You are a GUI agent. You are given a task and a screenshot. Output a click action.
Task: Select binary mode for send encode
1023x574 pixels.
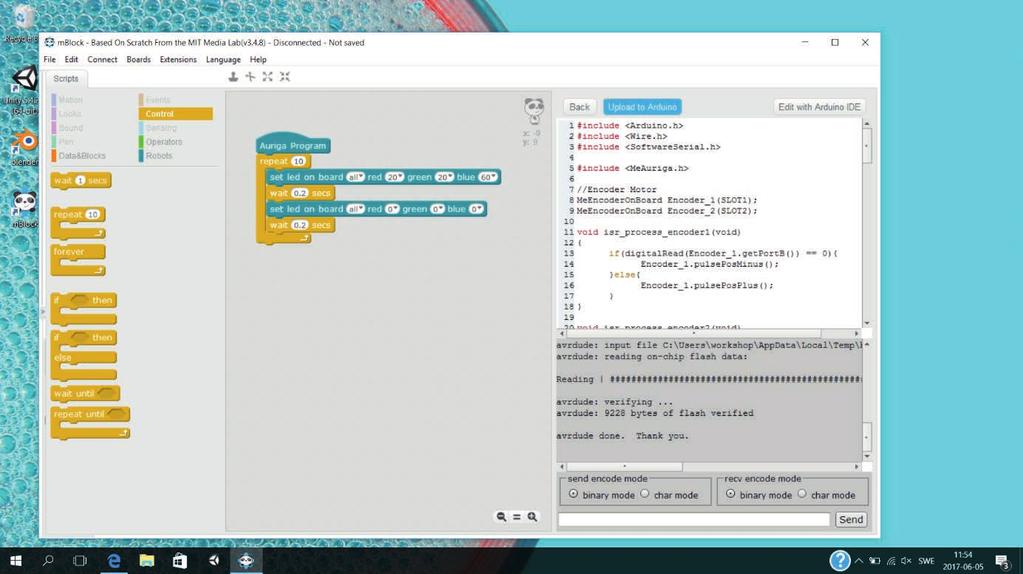pyautogui.click(x=573, y=494)
